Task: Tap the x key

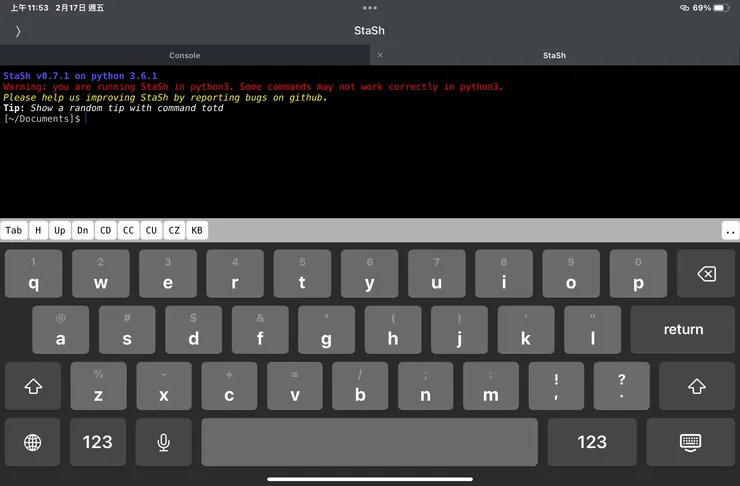Action: point(164,386)
